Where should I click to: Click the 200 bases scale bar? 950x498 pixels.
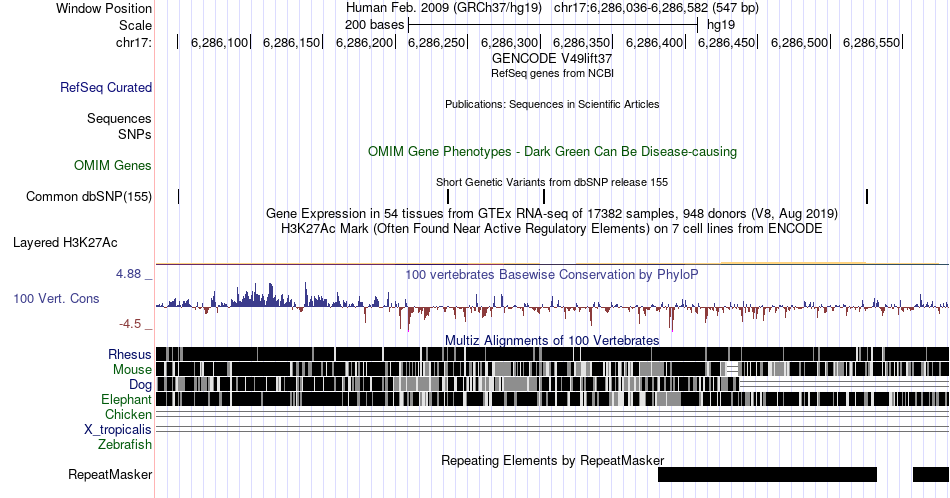click(x=553, y=25)
